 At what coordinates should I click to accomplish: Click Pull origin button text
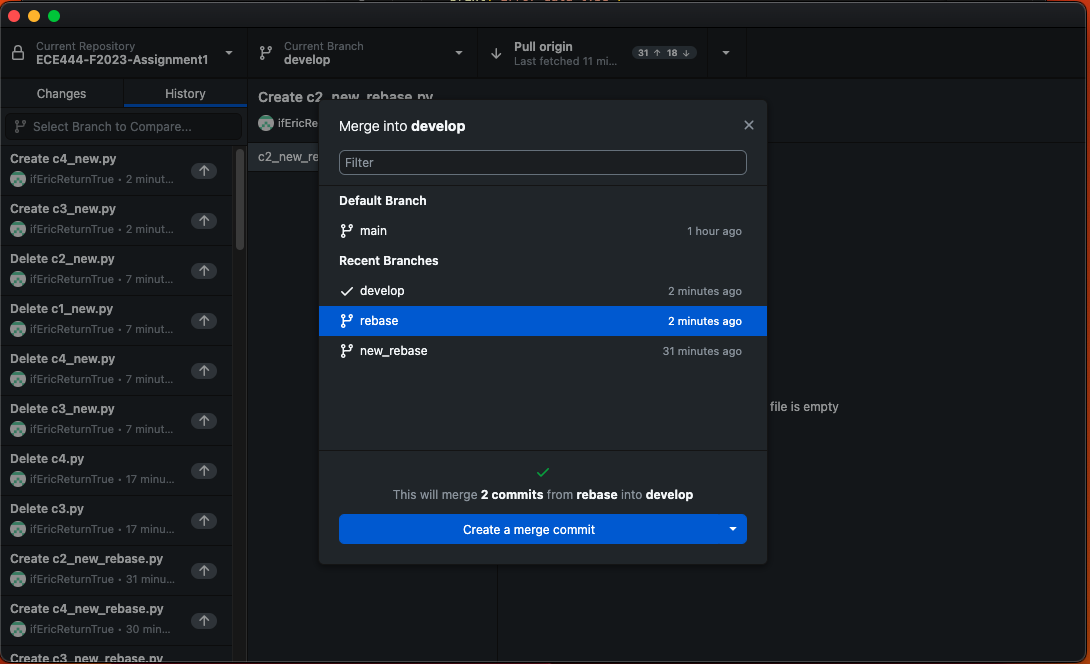(543, 47)
